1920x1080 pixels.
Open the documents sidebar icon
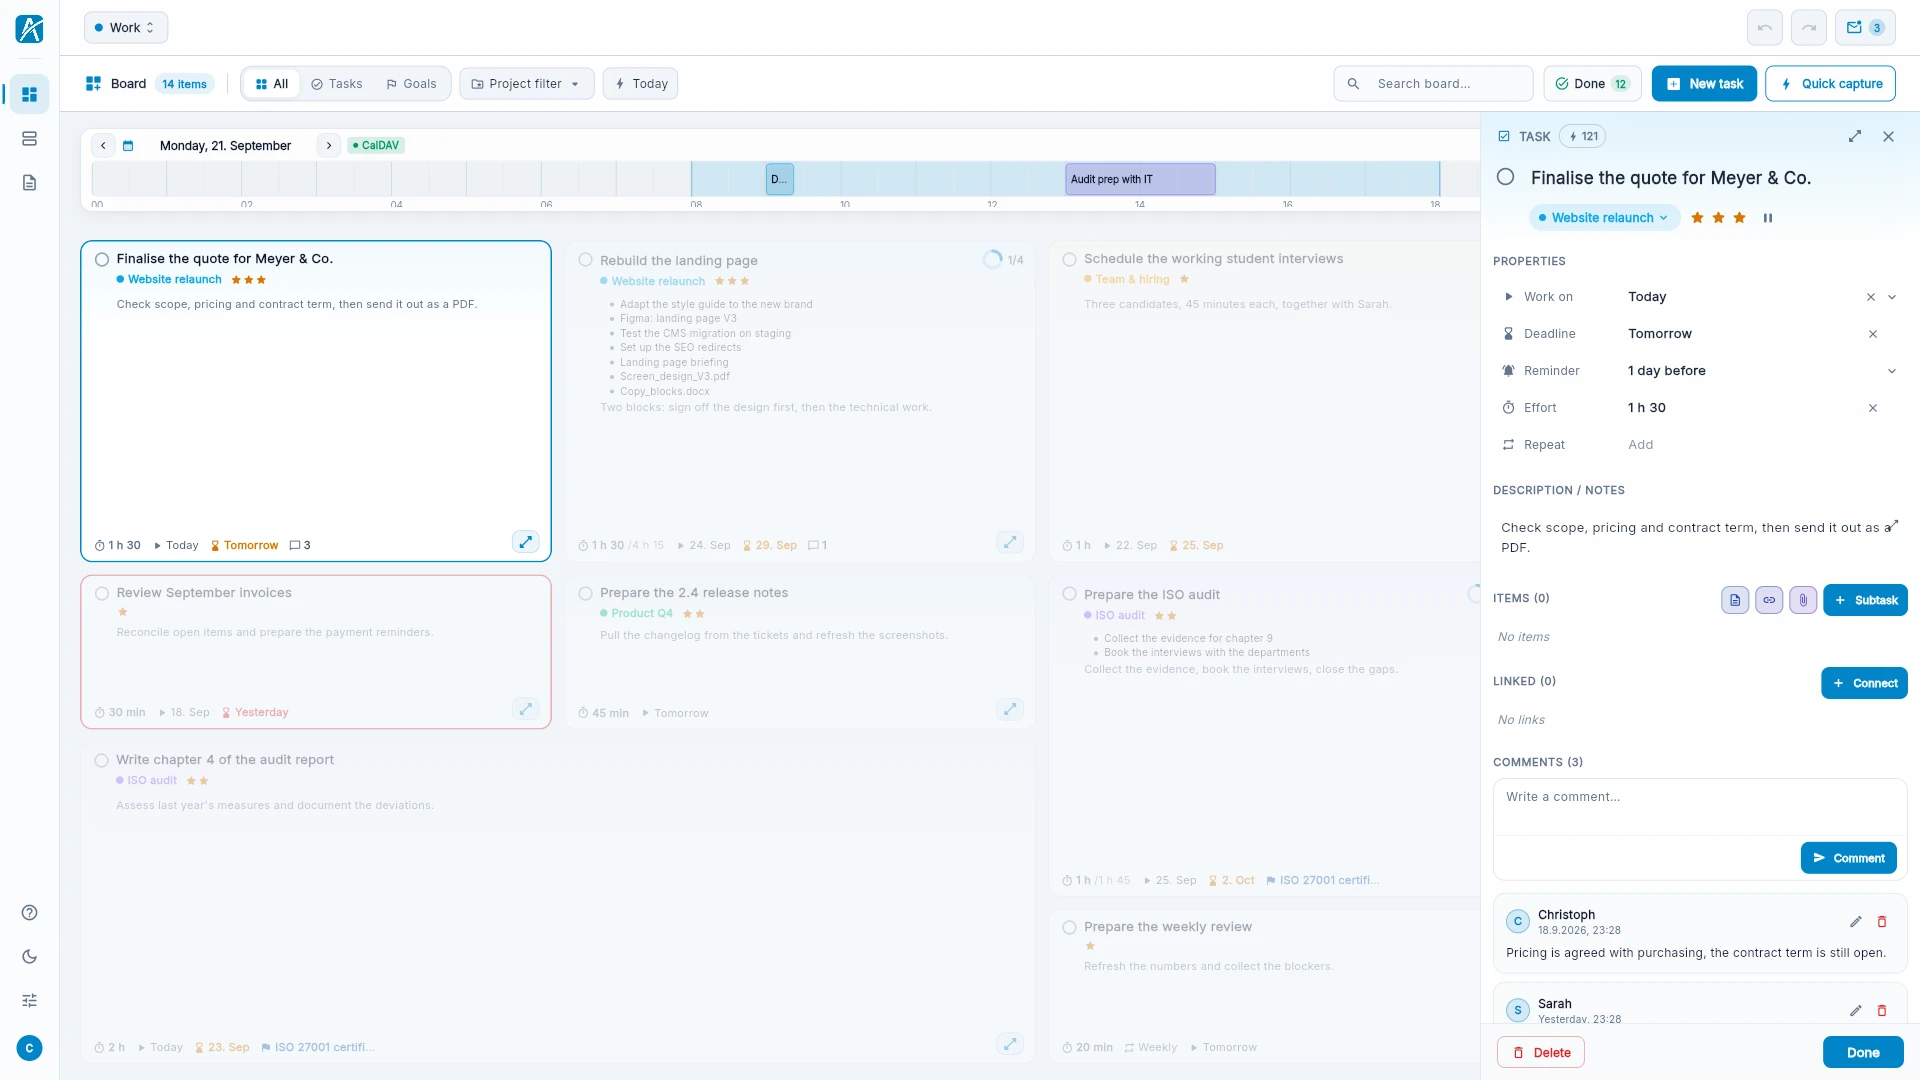(29, 182)
